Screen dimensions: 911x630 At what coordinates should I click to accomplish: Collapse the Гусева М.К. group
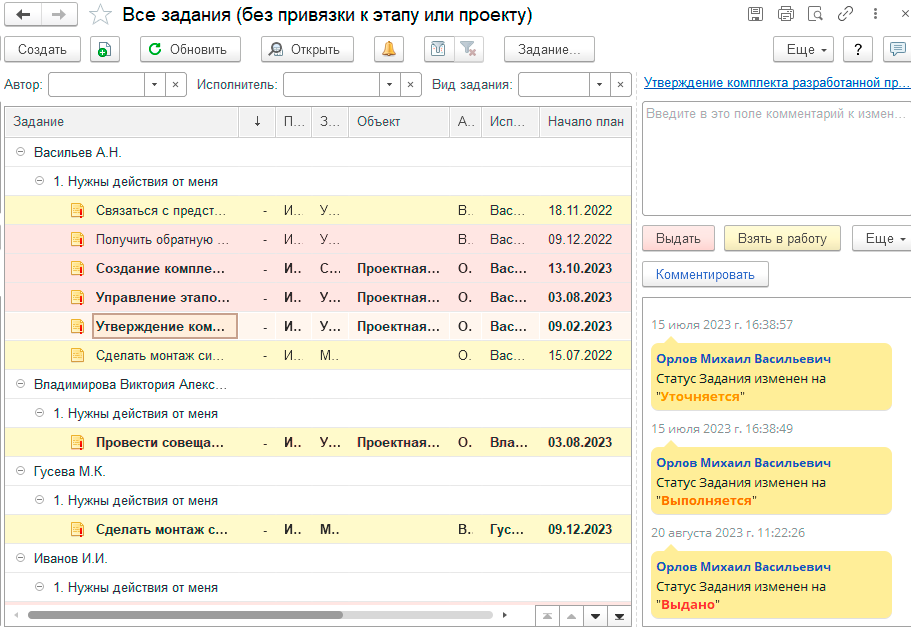[21, 472]
